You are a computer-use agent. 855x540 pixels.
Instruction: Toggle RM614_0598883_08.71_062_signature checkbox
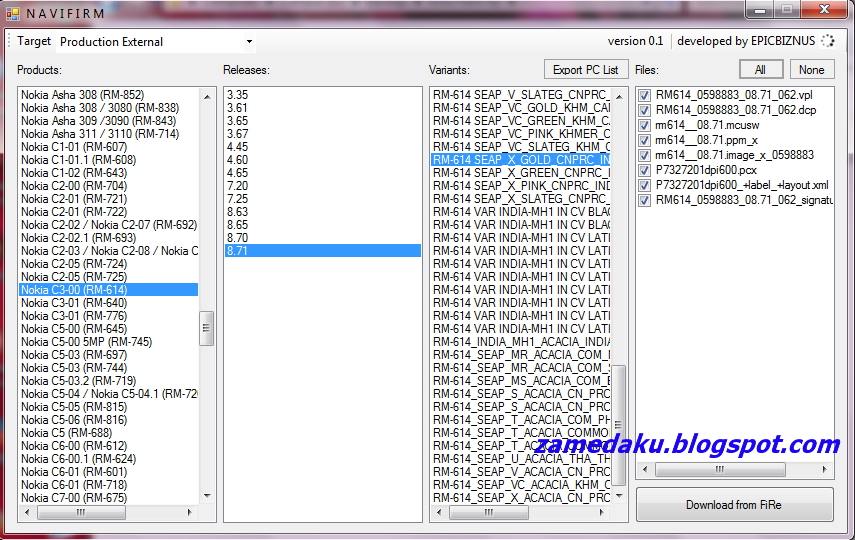644,200
